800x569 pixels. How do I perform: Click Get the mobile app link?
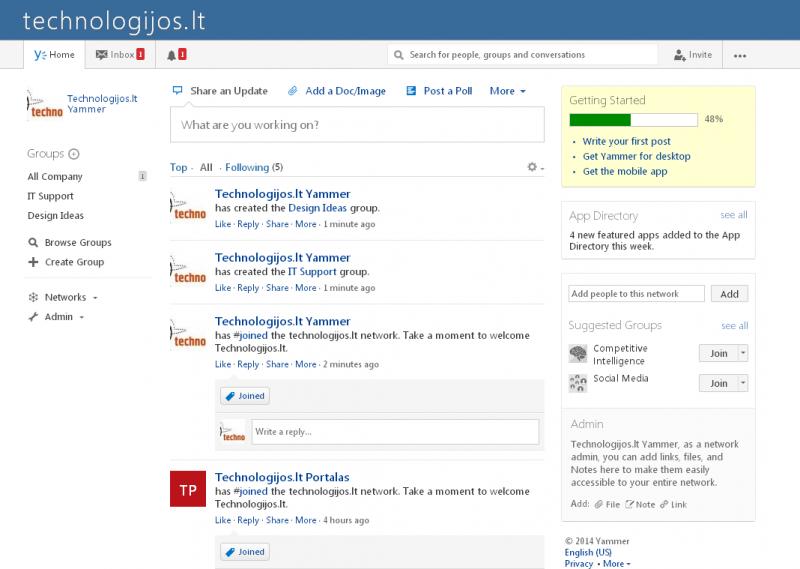625,171
